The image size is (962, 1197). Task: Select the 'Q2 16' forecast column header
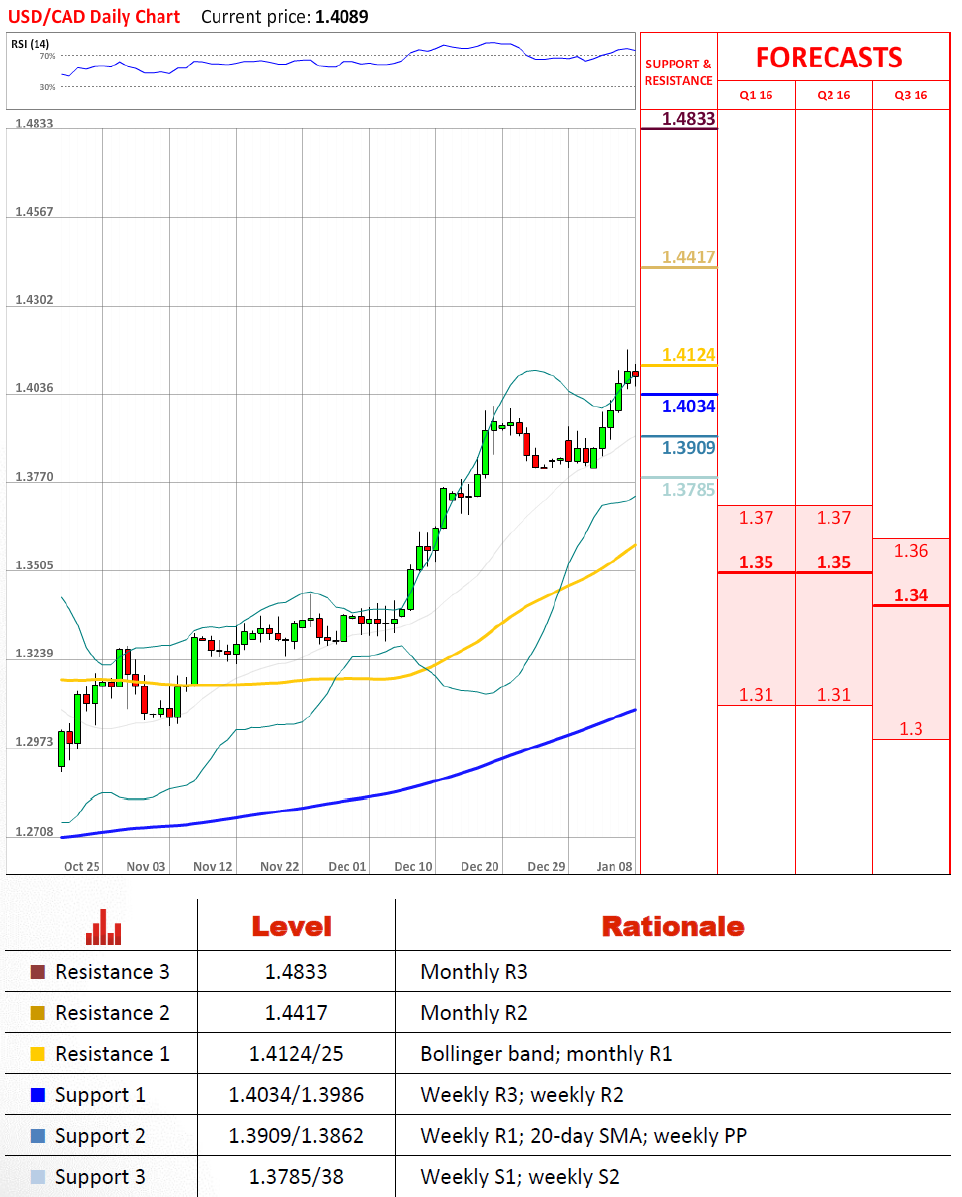[x=834, y=95]
